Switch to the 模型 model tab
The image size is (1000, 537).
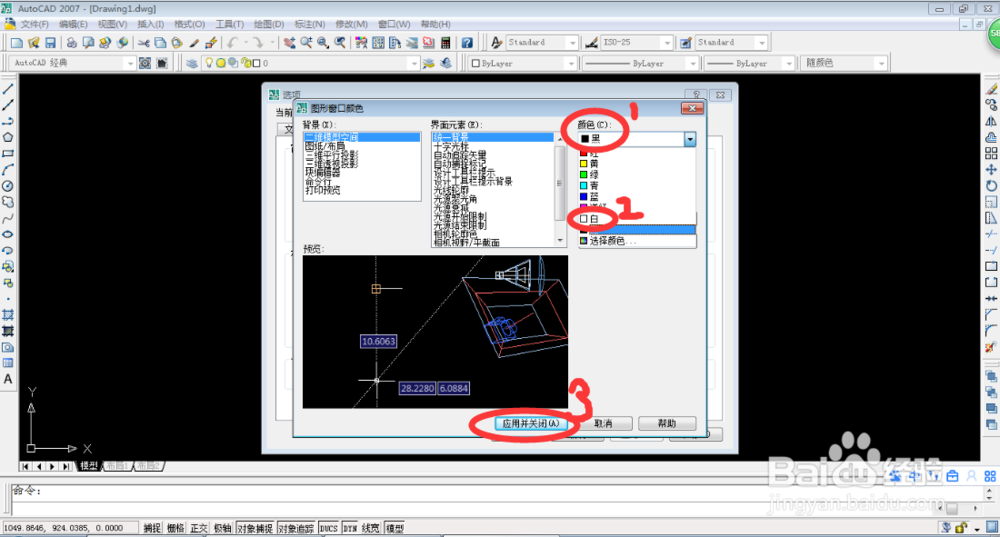(89, 466)
